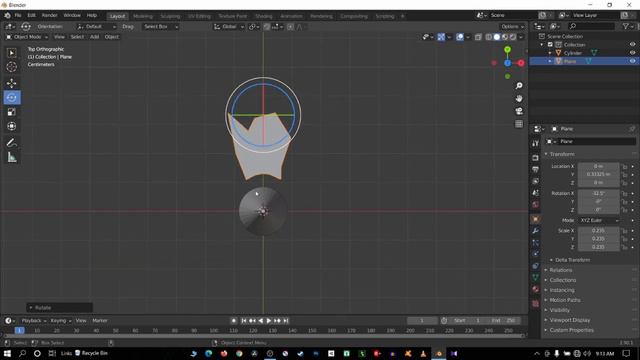The height and width of the screenshot is (360, 640).
Task: Open the Options dropdown
Action: pyautogui.click(x=512, y=27)
